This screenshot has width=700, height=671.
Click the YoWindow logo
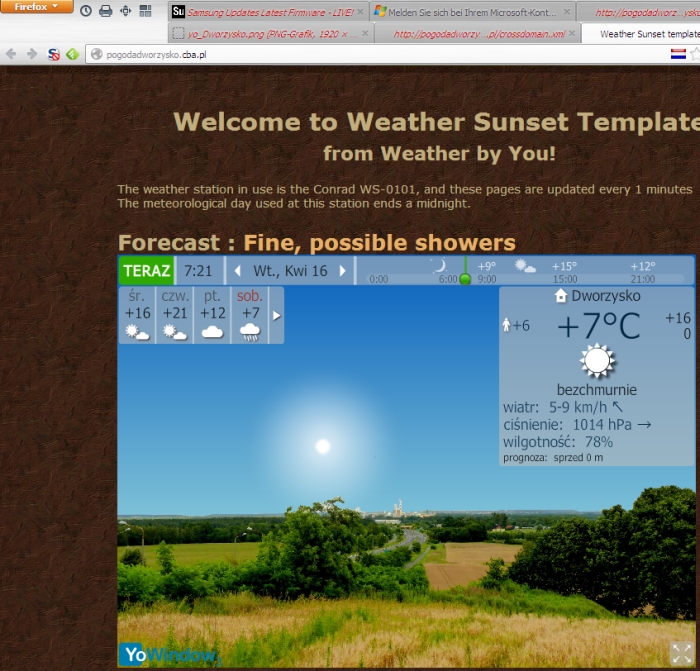[168, 655]
